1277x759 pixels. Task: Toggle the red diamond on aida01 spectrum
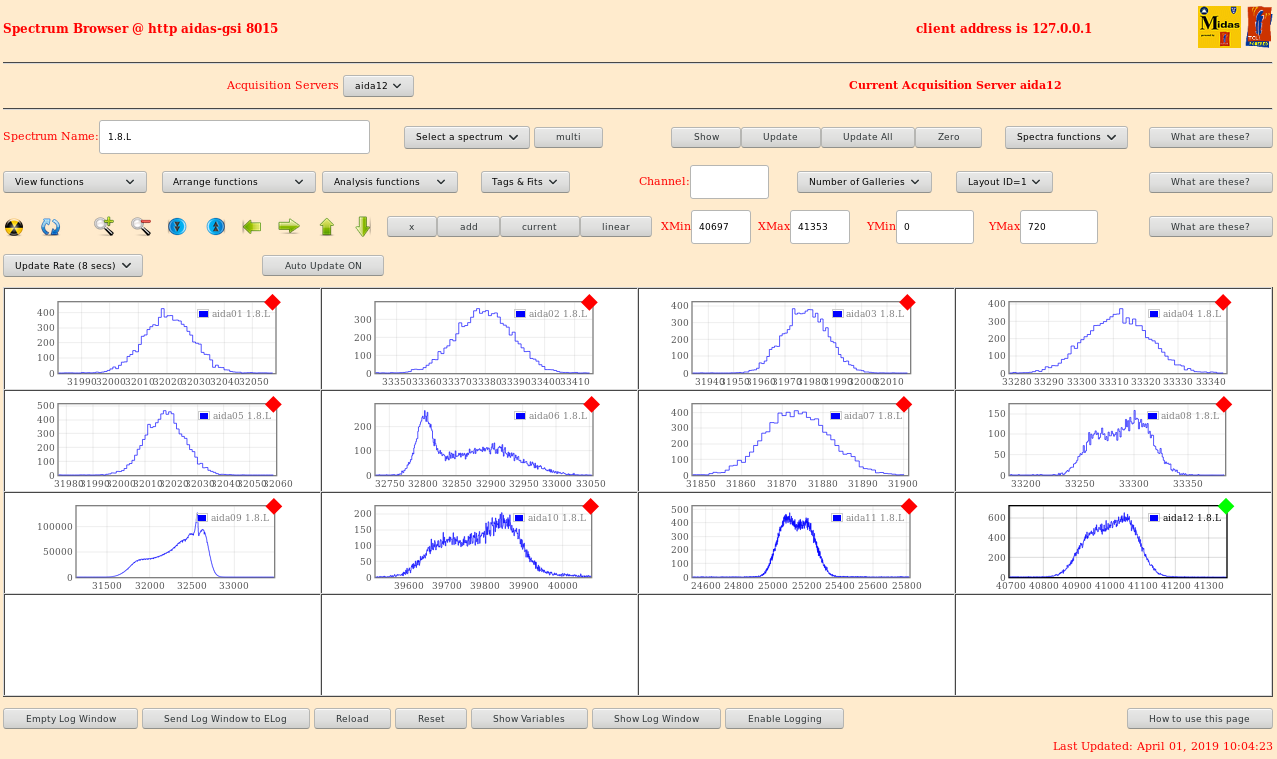272,302
